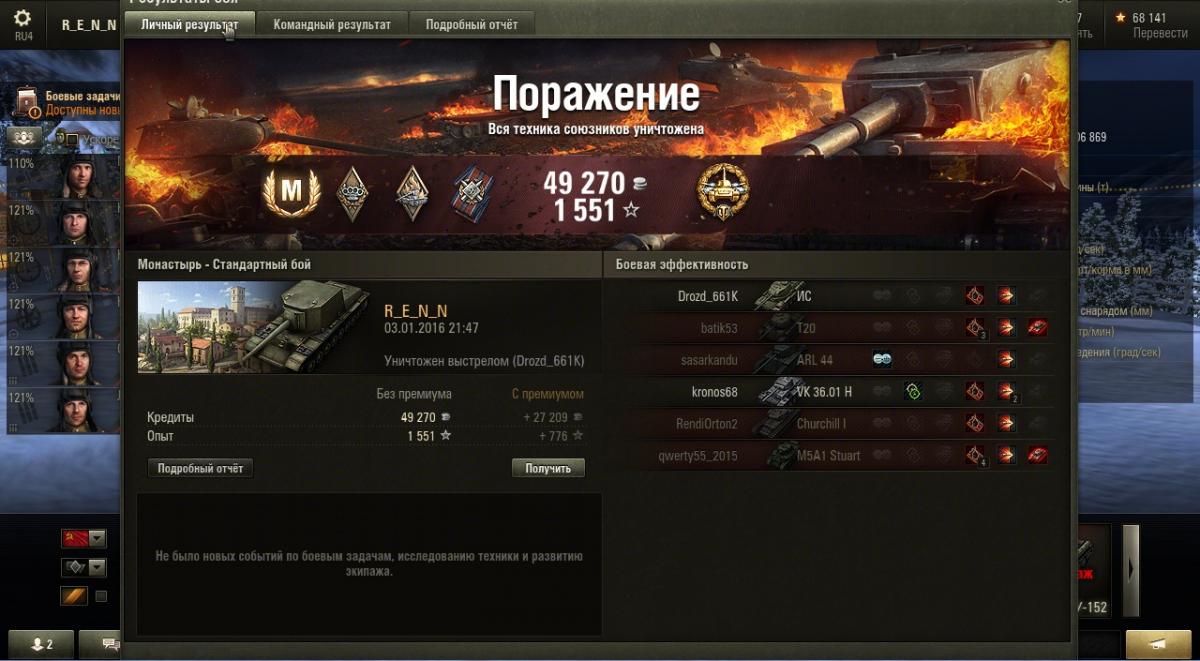Click the damage icon in RendiOrton2 row

1006,423
